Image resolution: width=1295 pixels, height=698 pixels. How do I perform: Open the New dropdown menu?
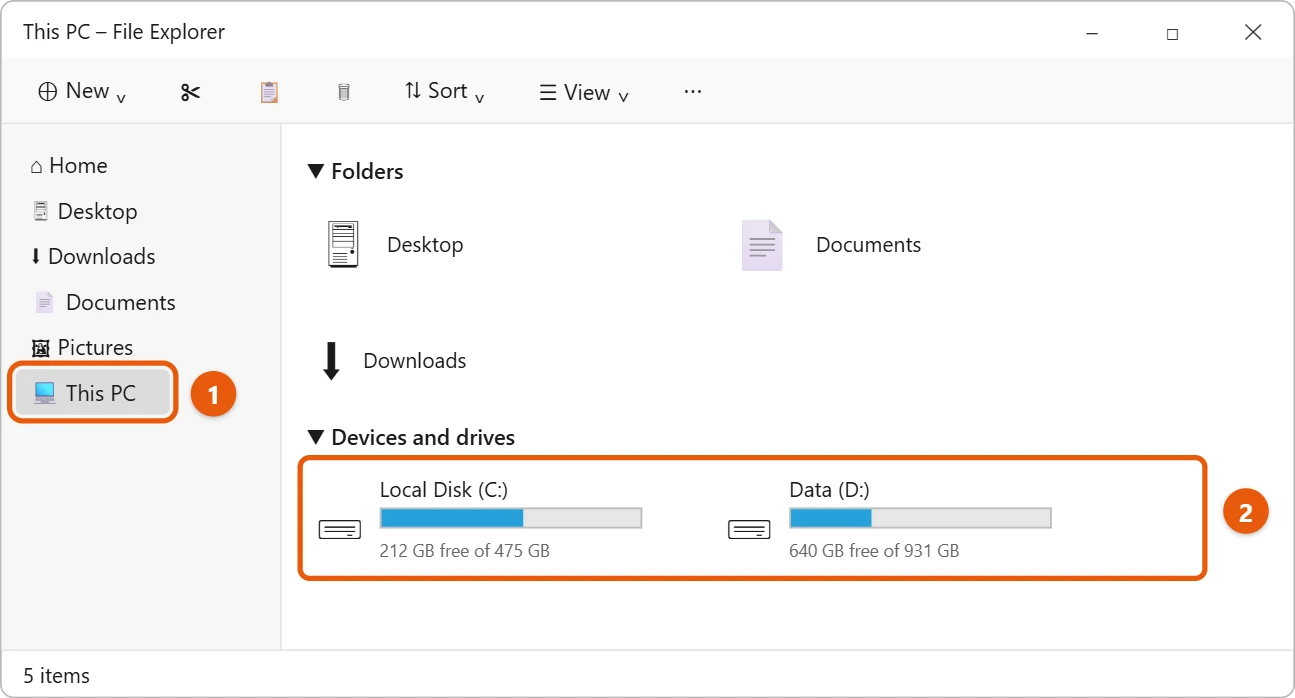pyautogui.click(x=82, y=91)
